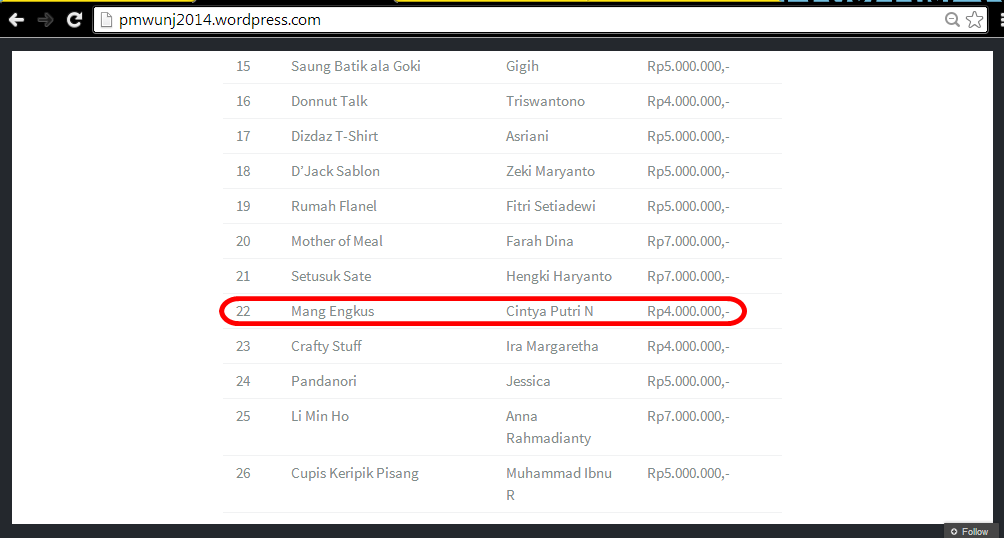Click the amount Rp4.000.000,- for Mang Engkus
Viewport: 1004px width, 538px height.
pos(688,311)
